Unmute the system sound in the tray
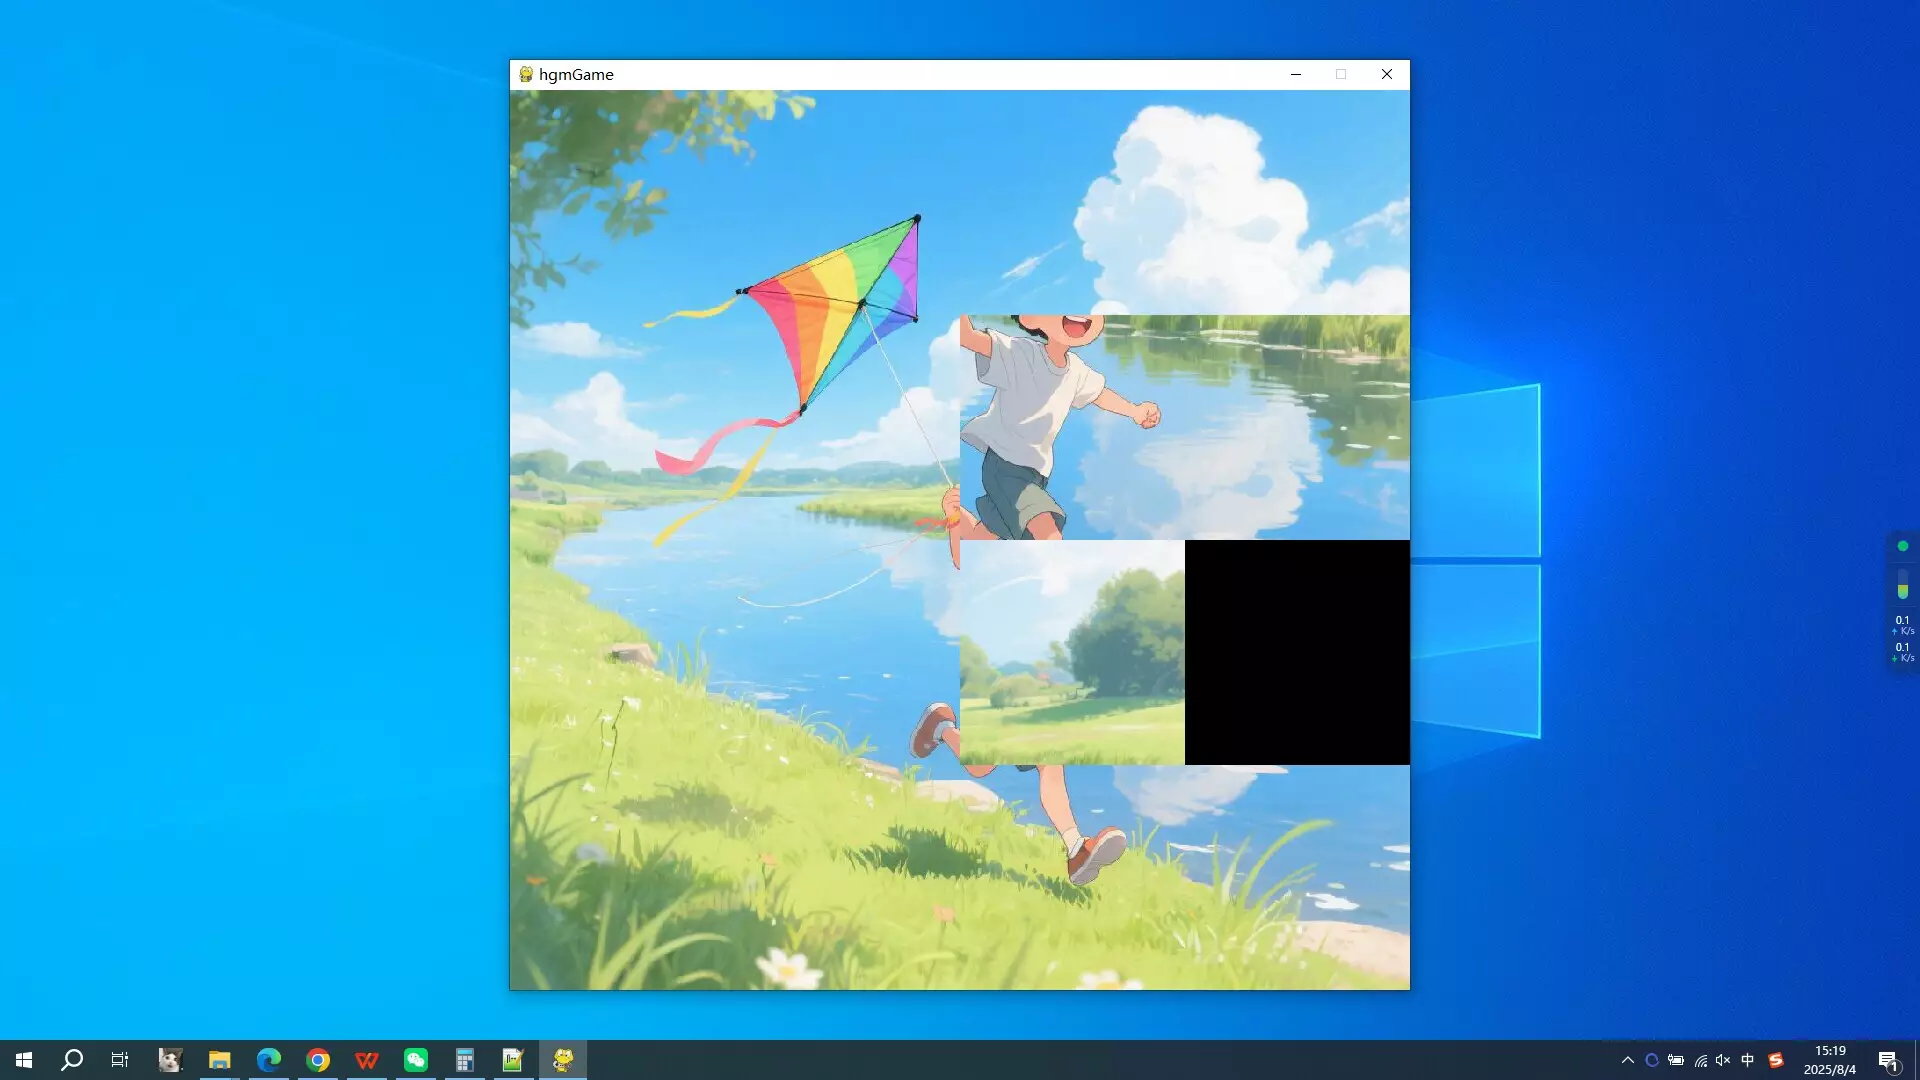 pos(1722,1059)
